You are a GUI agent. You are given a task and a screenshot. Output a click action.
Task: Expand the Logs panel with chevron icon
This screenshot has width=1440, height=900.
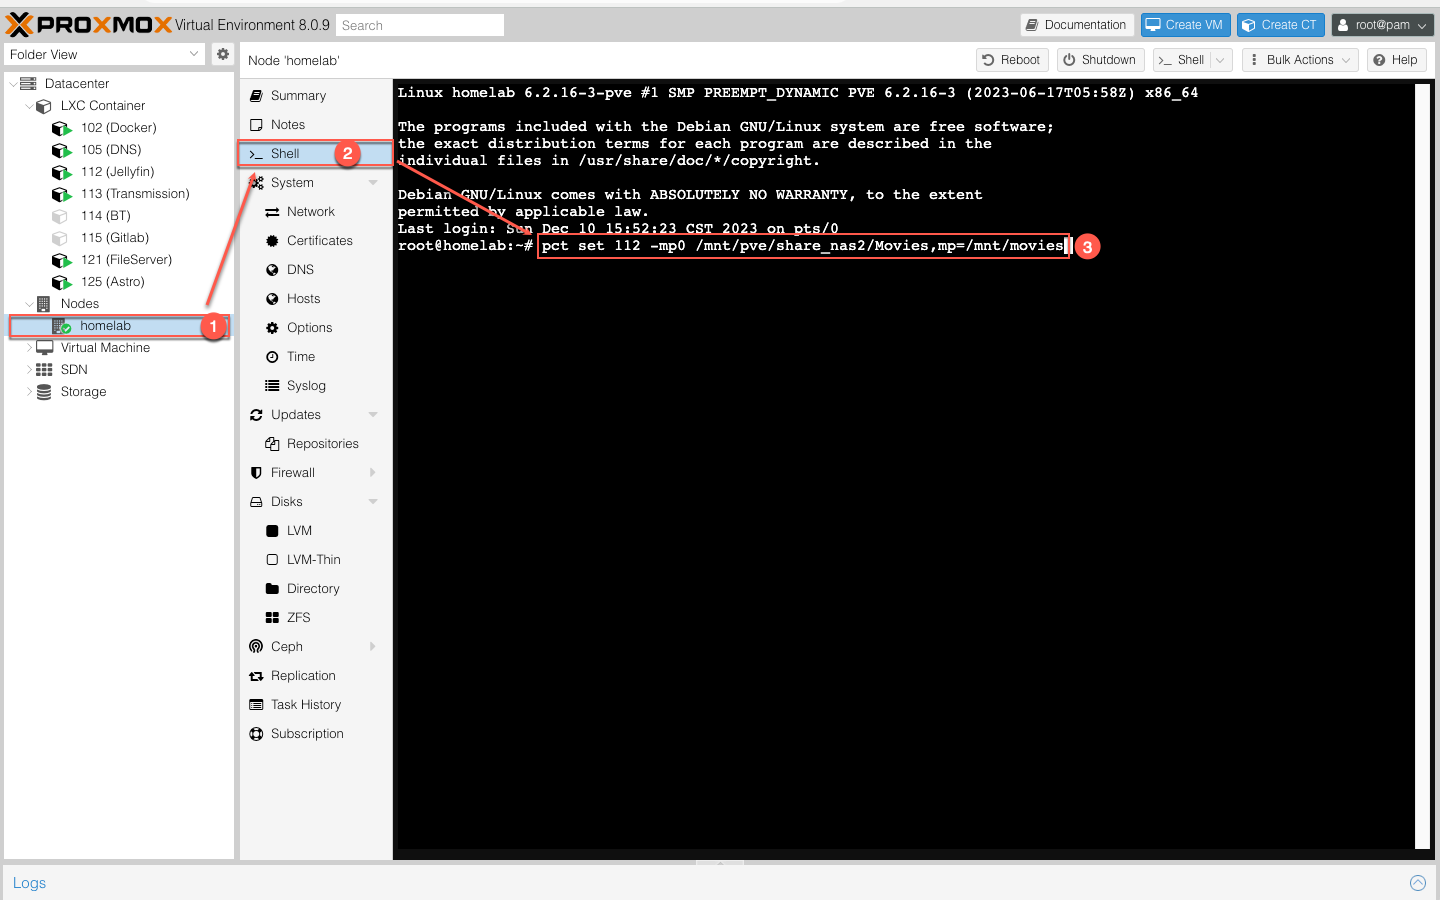coord(1418,883)
